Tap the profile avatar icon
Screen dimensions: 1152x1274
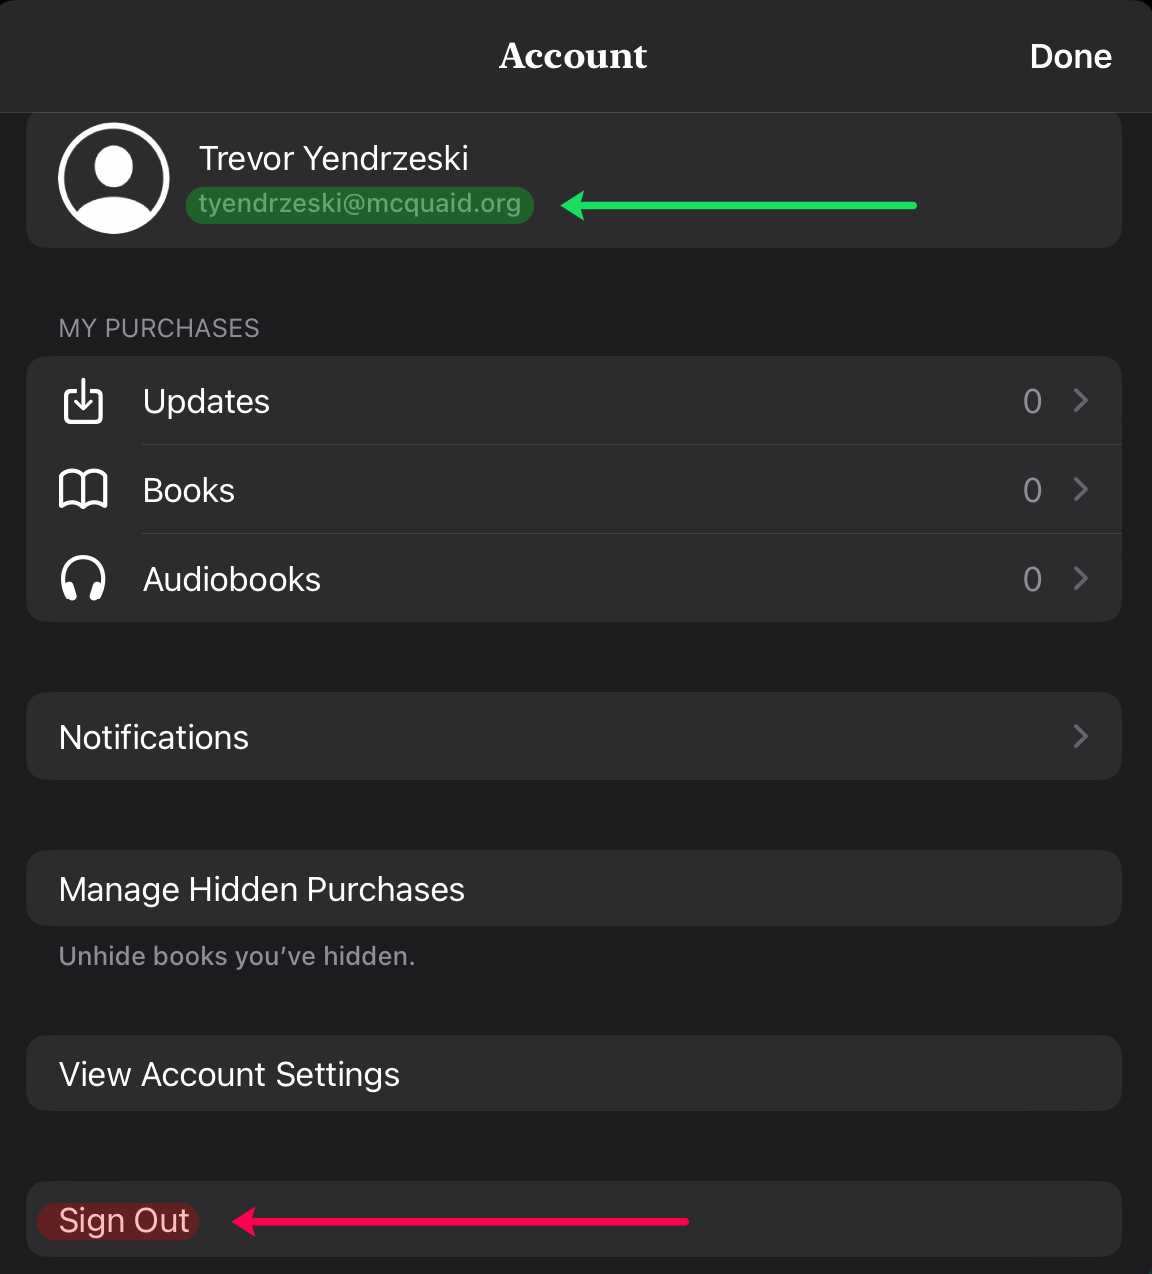click(x=114, y=178)
